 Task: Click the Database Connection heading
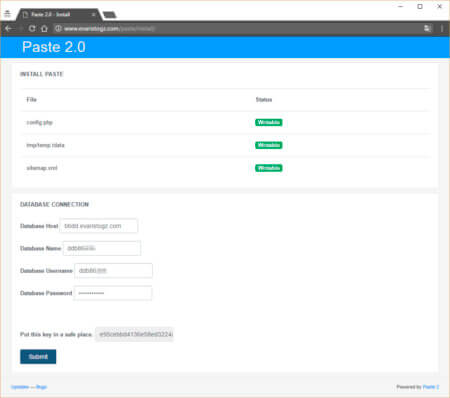[x=54, y=204]
